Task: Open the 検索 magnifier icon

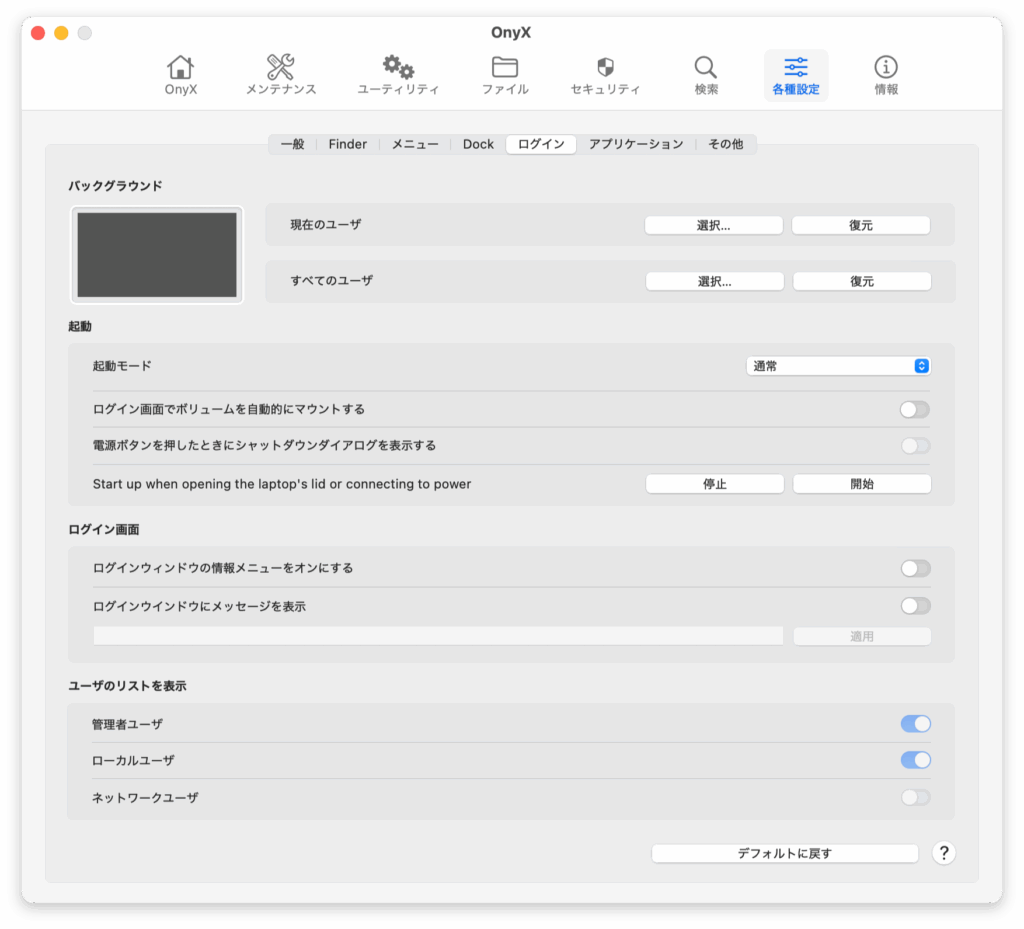Action: pos(706,68)
